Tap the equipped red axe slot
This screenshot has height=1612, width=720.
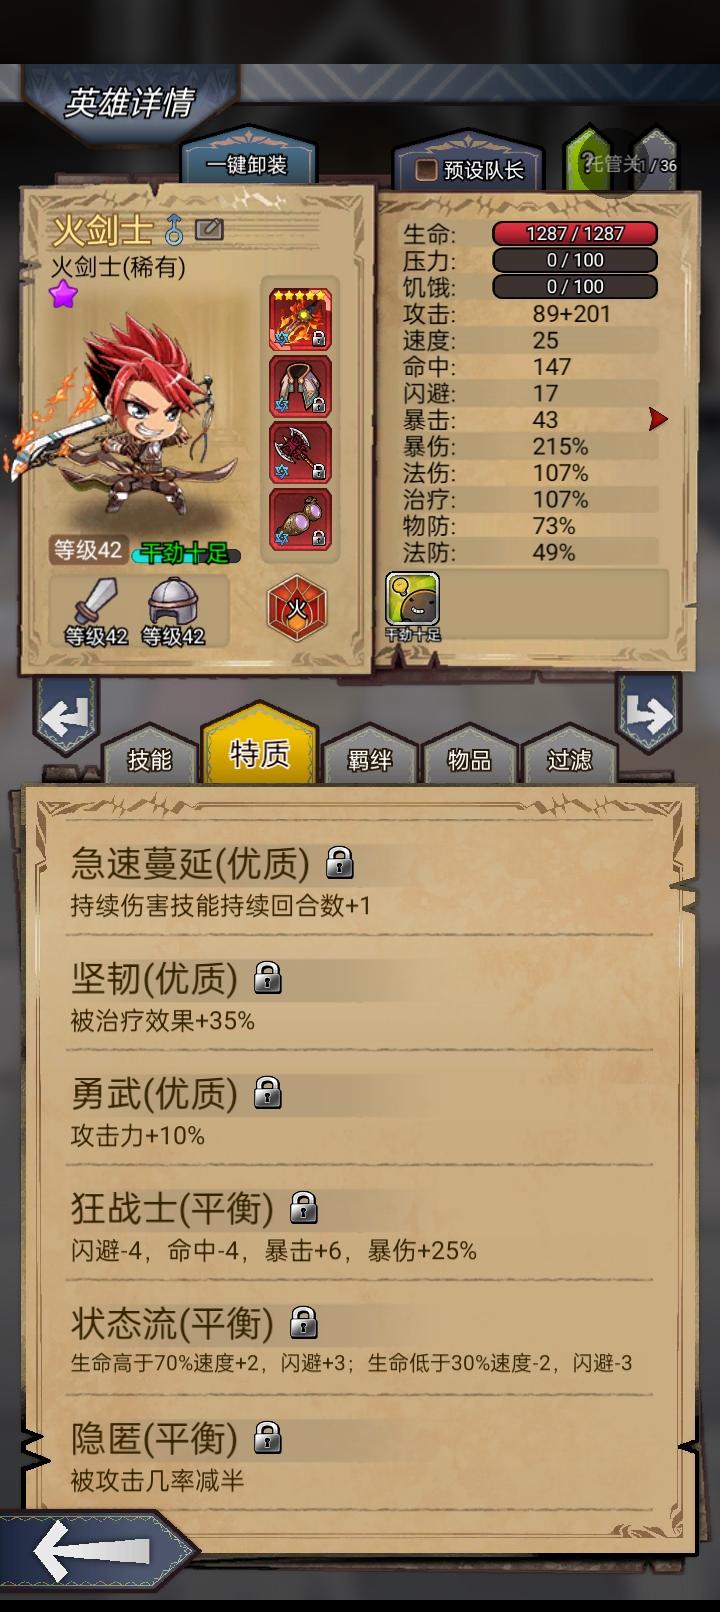tap(300, 452)
